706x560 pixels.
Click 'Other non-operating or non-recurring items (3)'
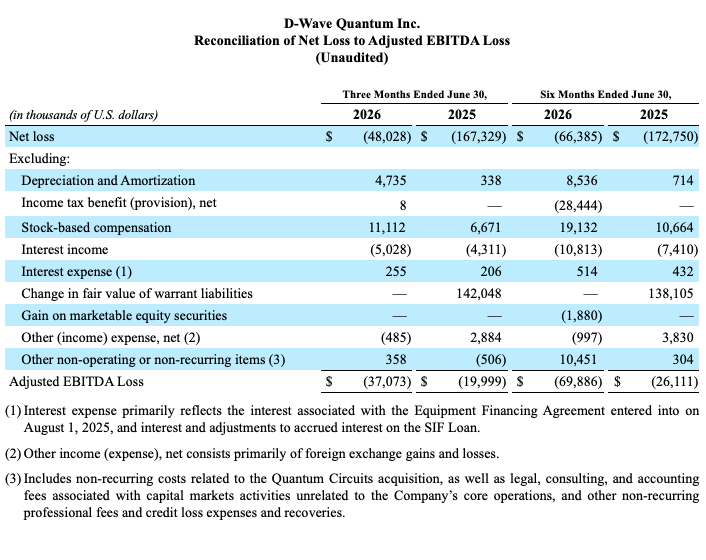[x=153, y=360]
